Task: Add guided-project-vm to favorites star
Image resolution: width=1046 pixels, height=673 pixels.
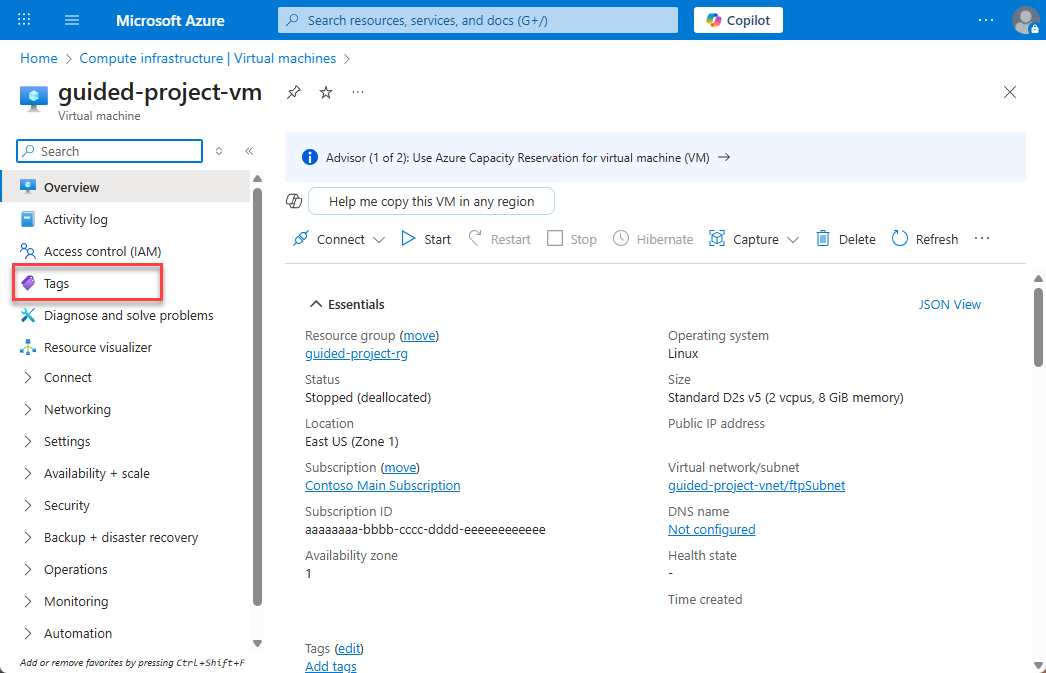Action: coord(326,92)
